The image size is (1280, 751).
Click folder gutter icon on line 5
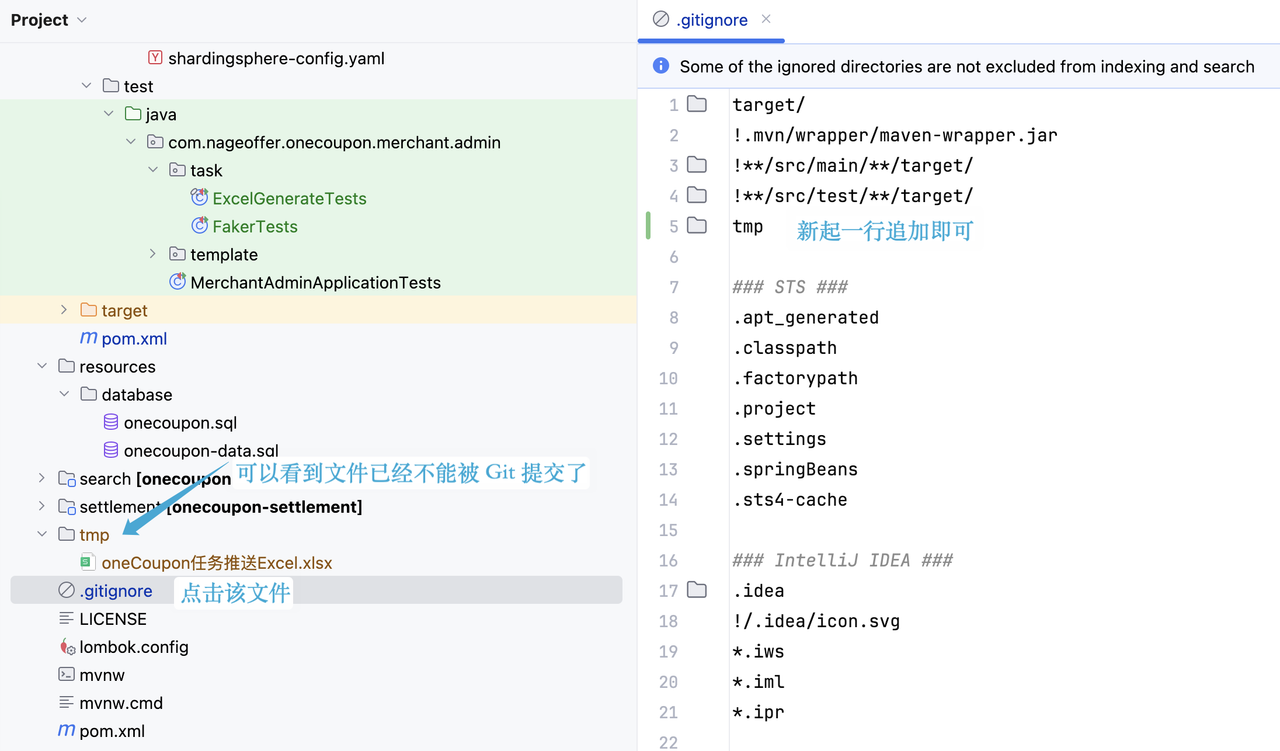pyautogui.click(x=697, y=225)
